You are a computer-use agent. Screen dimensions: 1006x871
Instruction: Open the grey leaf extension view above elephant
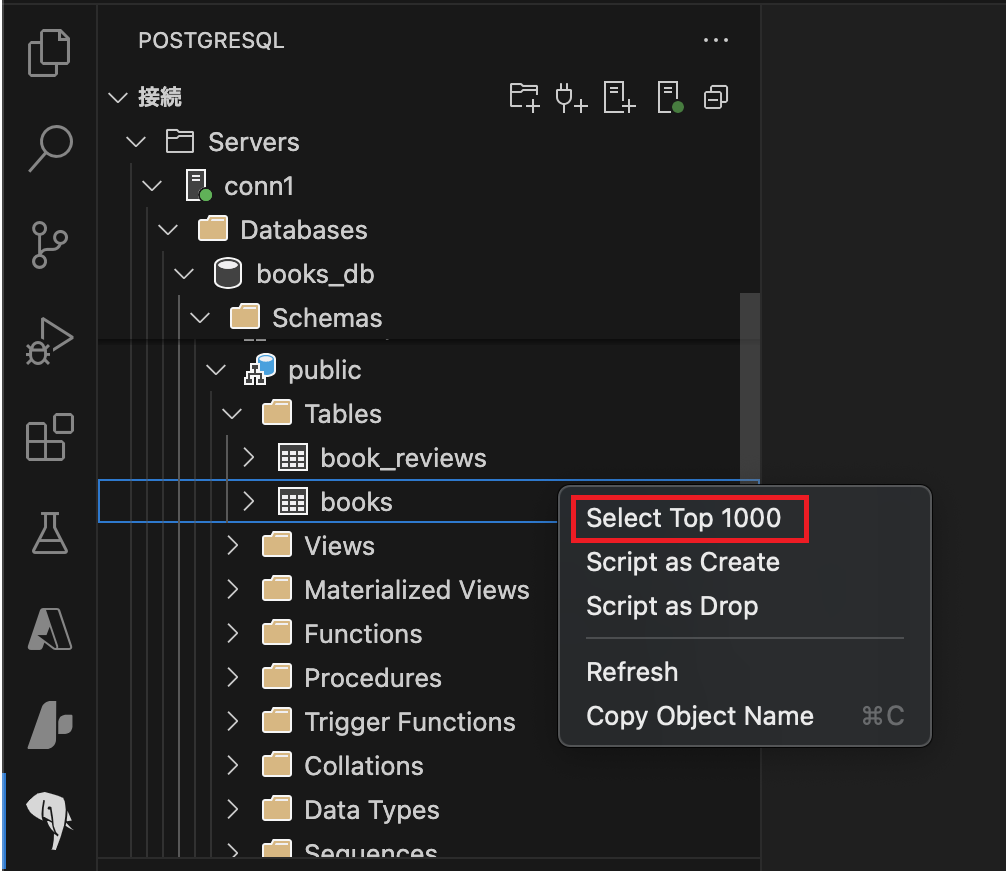pyautogui.click(x=50, y=725)
